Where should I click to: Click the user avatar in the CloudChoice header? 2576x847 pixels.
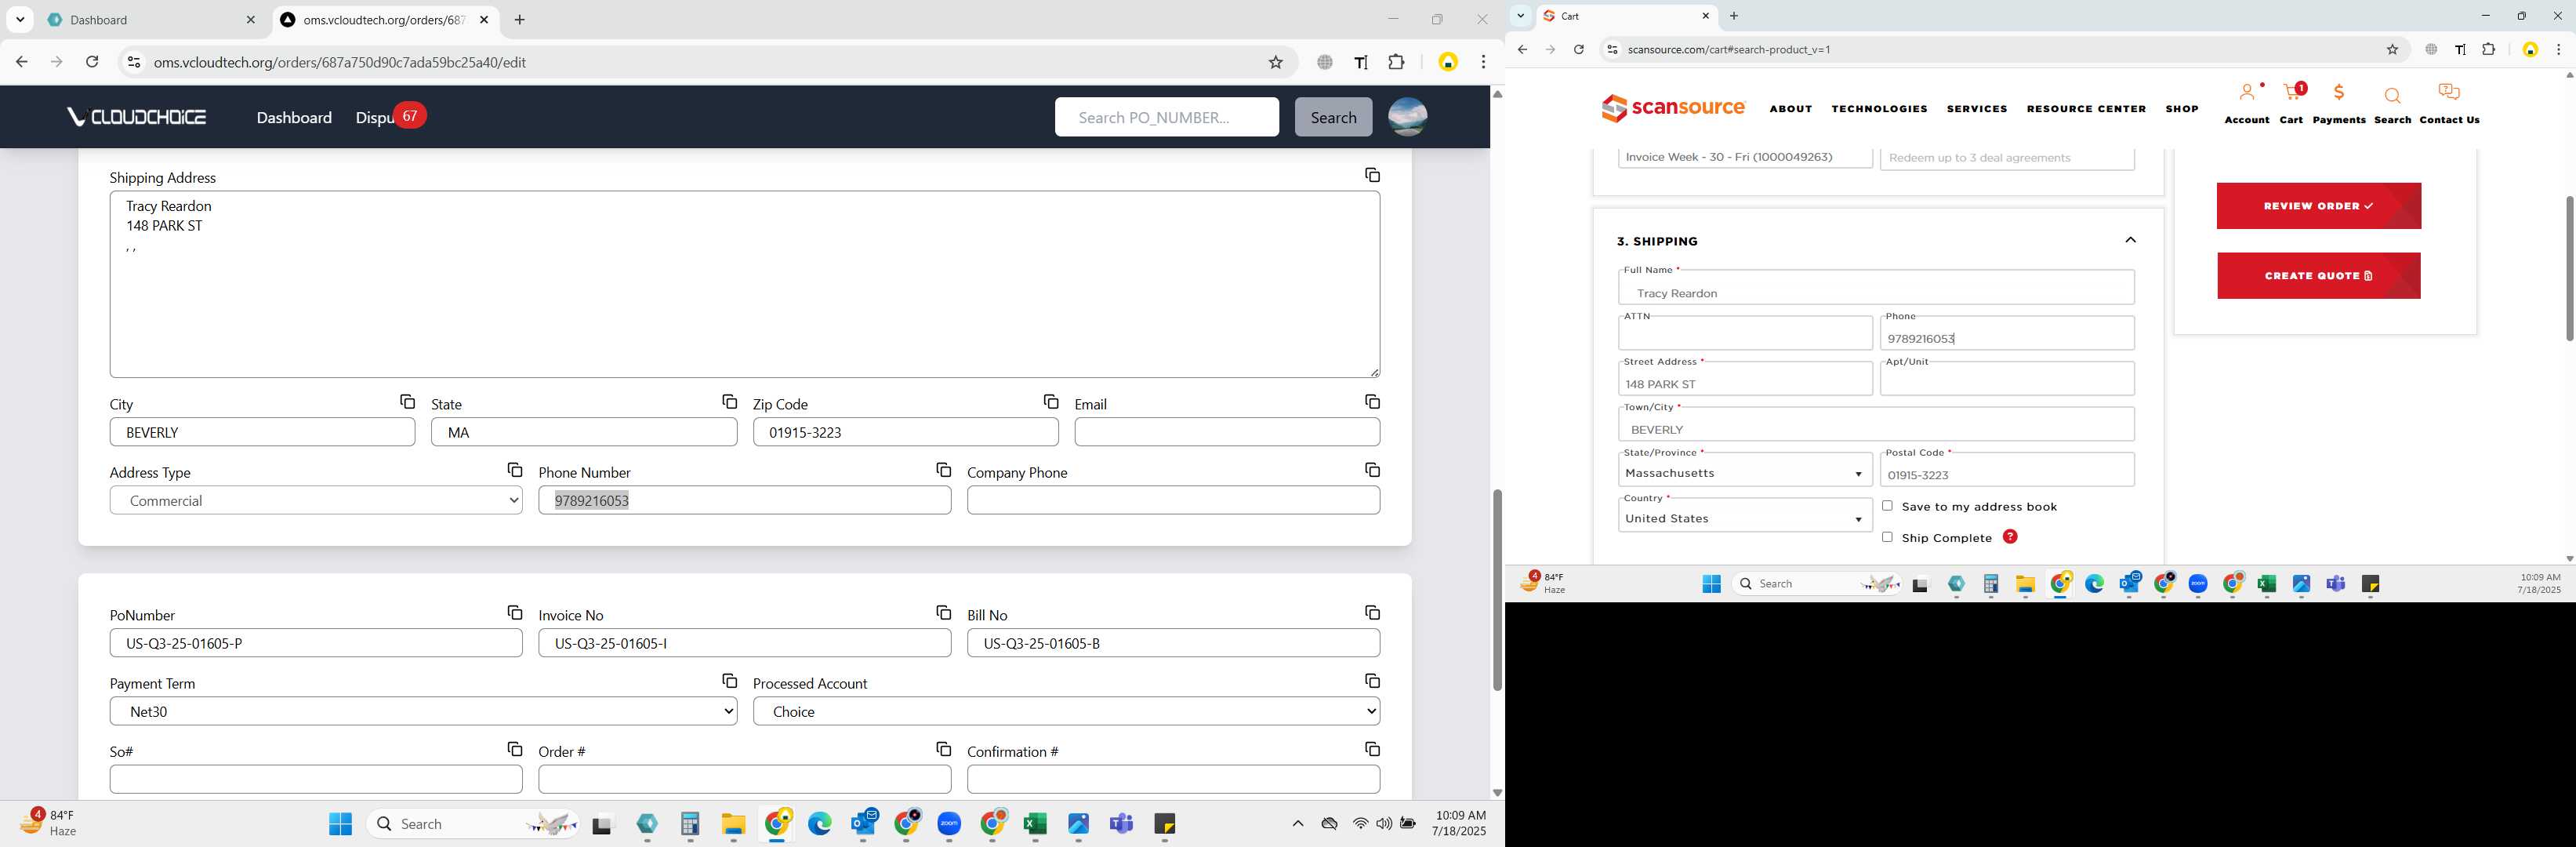(x=1407, y=117)
